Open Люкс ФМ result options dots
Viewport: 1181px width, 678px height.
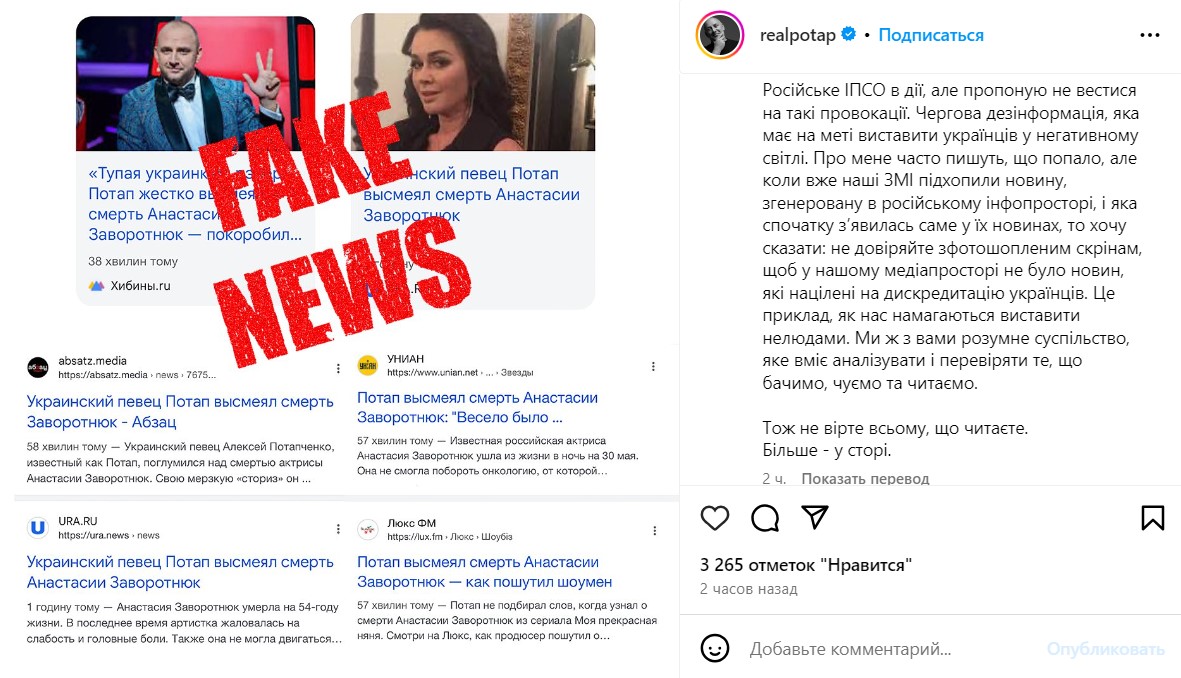(x=655, y=530)
